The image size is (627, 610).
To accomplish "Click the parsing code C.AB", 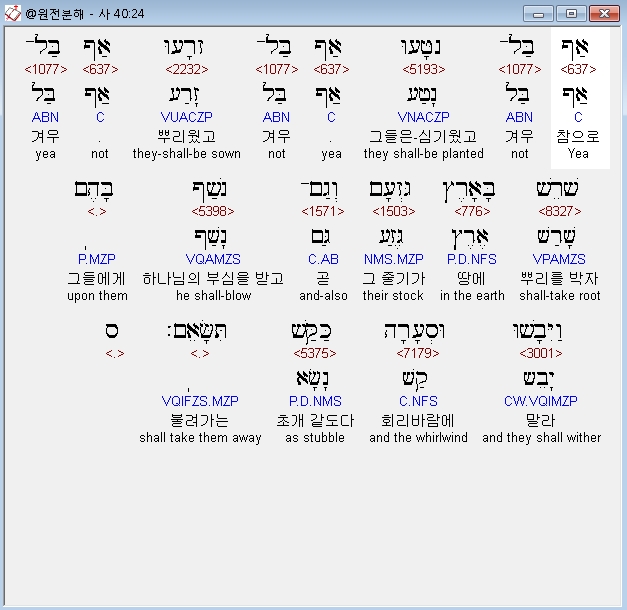I will coord(323,259).
